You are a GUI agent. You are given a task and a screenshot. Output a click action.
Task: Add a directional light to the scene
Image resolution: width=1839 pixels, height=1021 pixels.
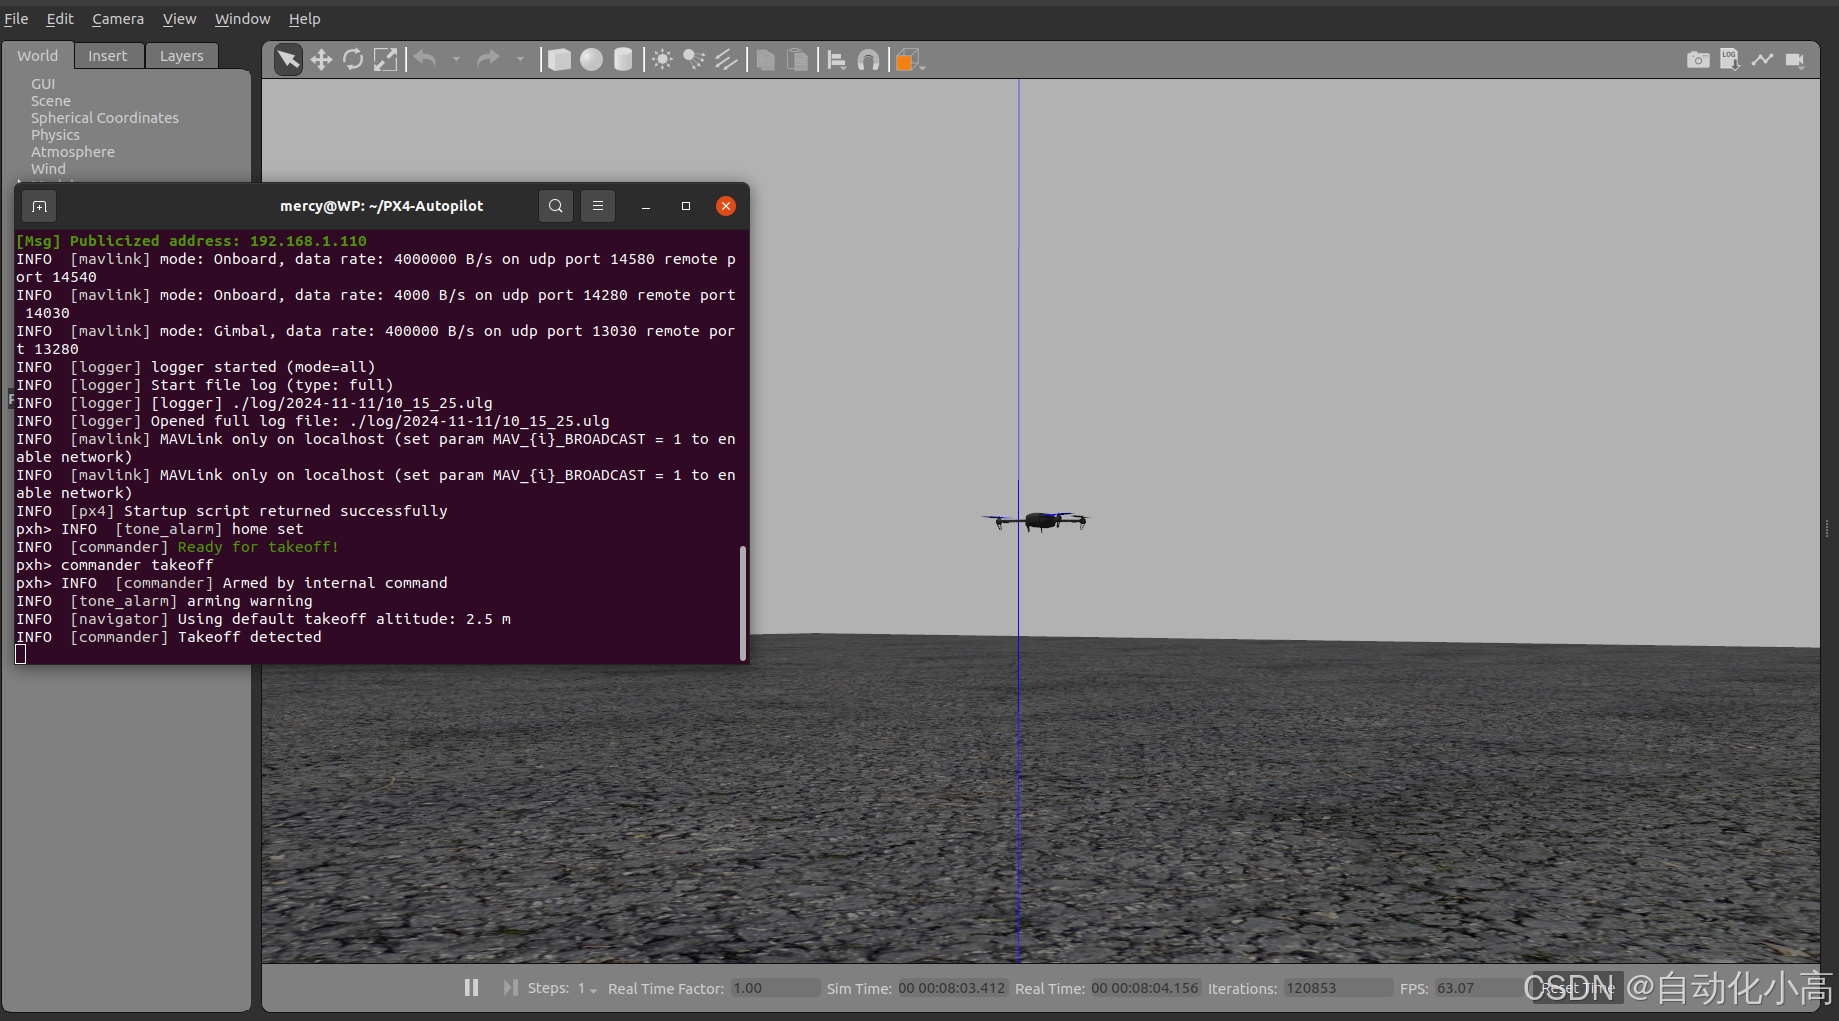pos(726,60)
